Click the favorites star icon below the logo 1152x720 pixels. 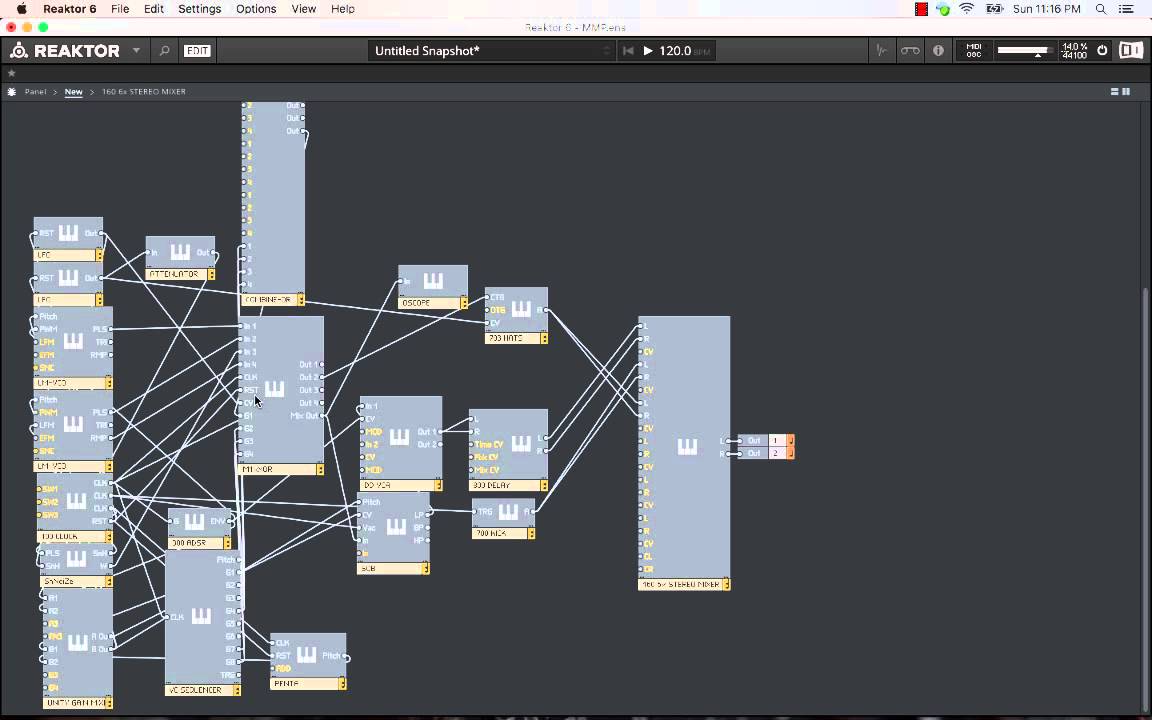(x=11, y=73)
